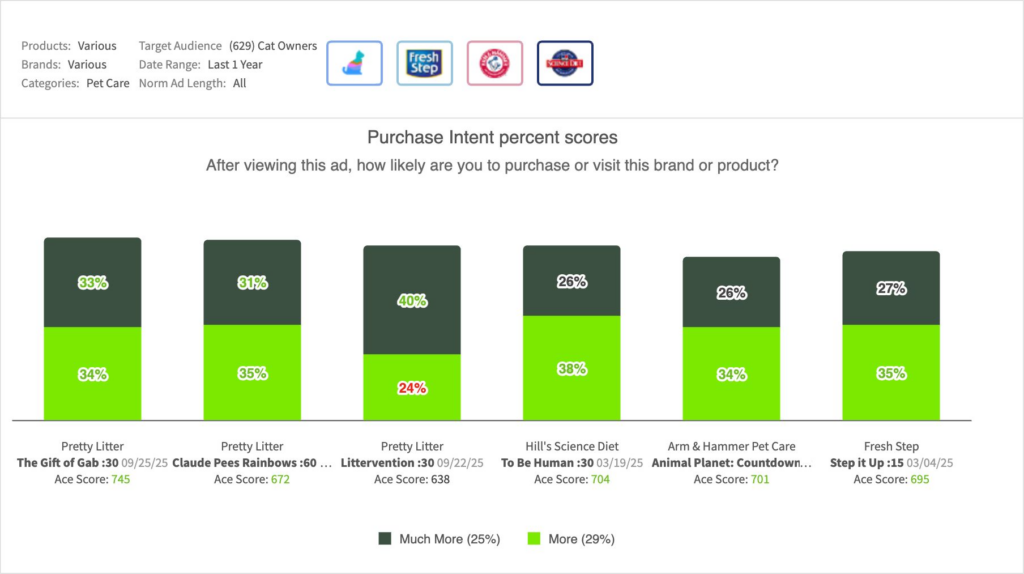Image resolution: width=1024 pixels, height=574 pixels.
Task: Toggle the More legend green square
Action: pos(534,539)
